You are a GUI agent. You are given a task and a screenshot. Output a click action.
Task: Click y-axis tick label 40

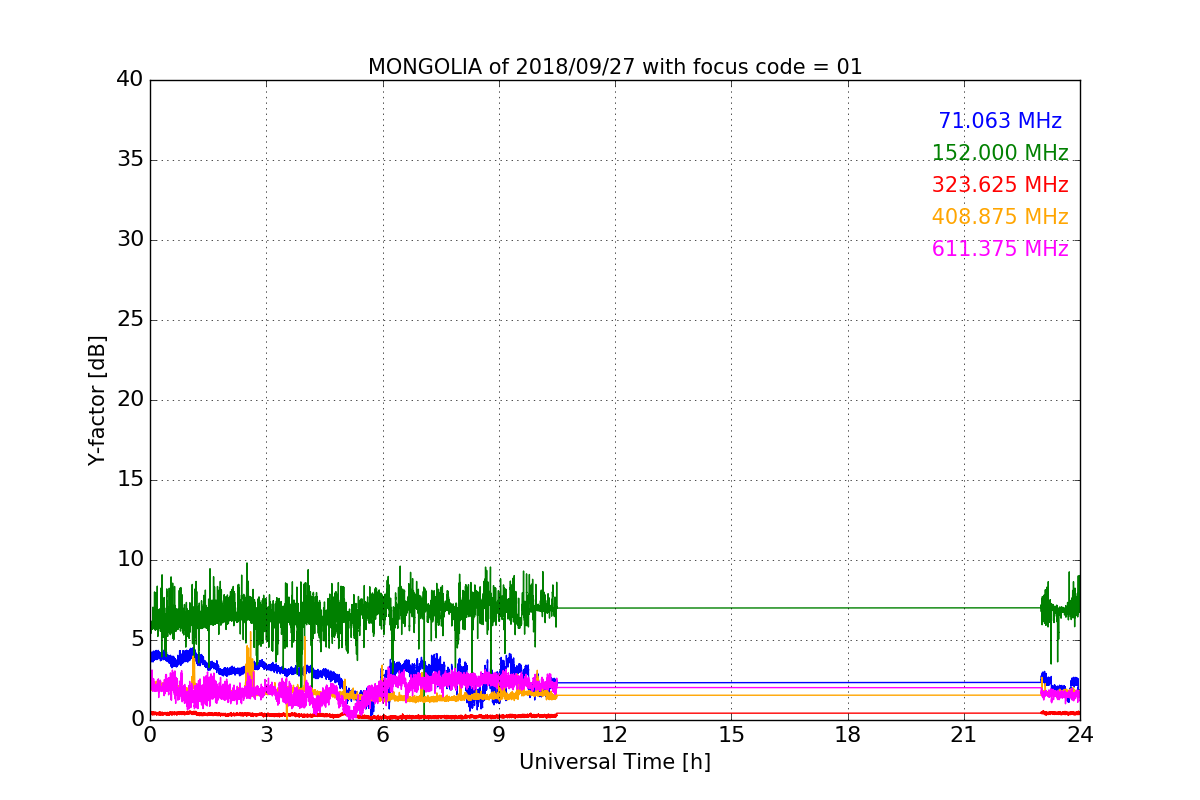130,80
